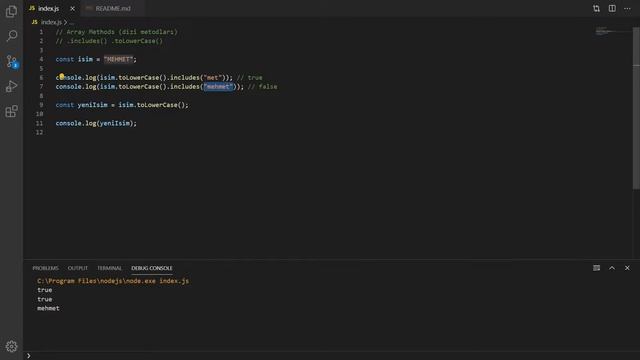Open the Manage gear menu
This screenshot has height=360, width=640.
tap(11, 346)
